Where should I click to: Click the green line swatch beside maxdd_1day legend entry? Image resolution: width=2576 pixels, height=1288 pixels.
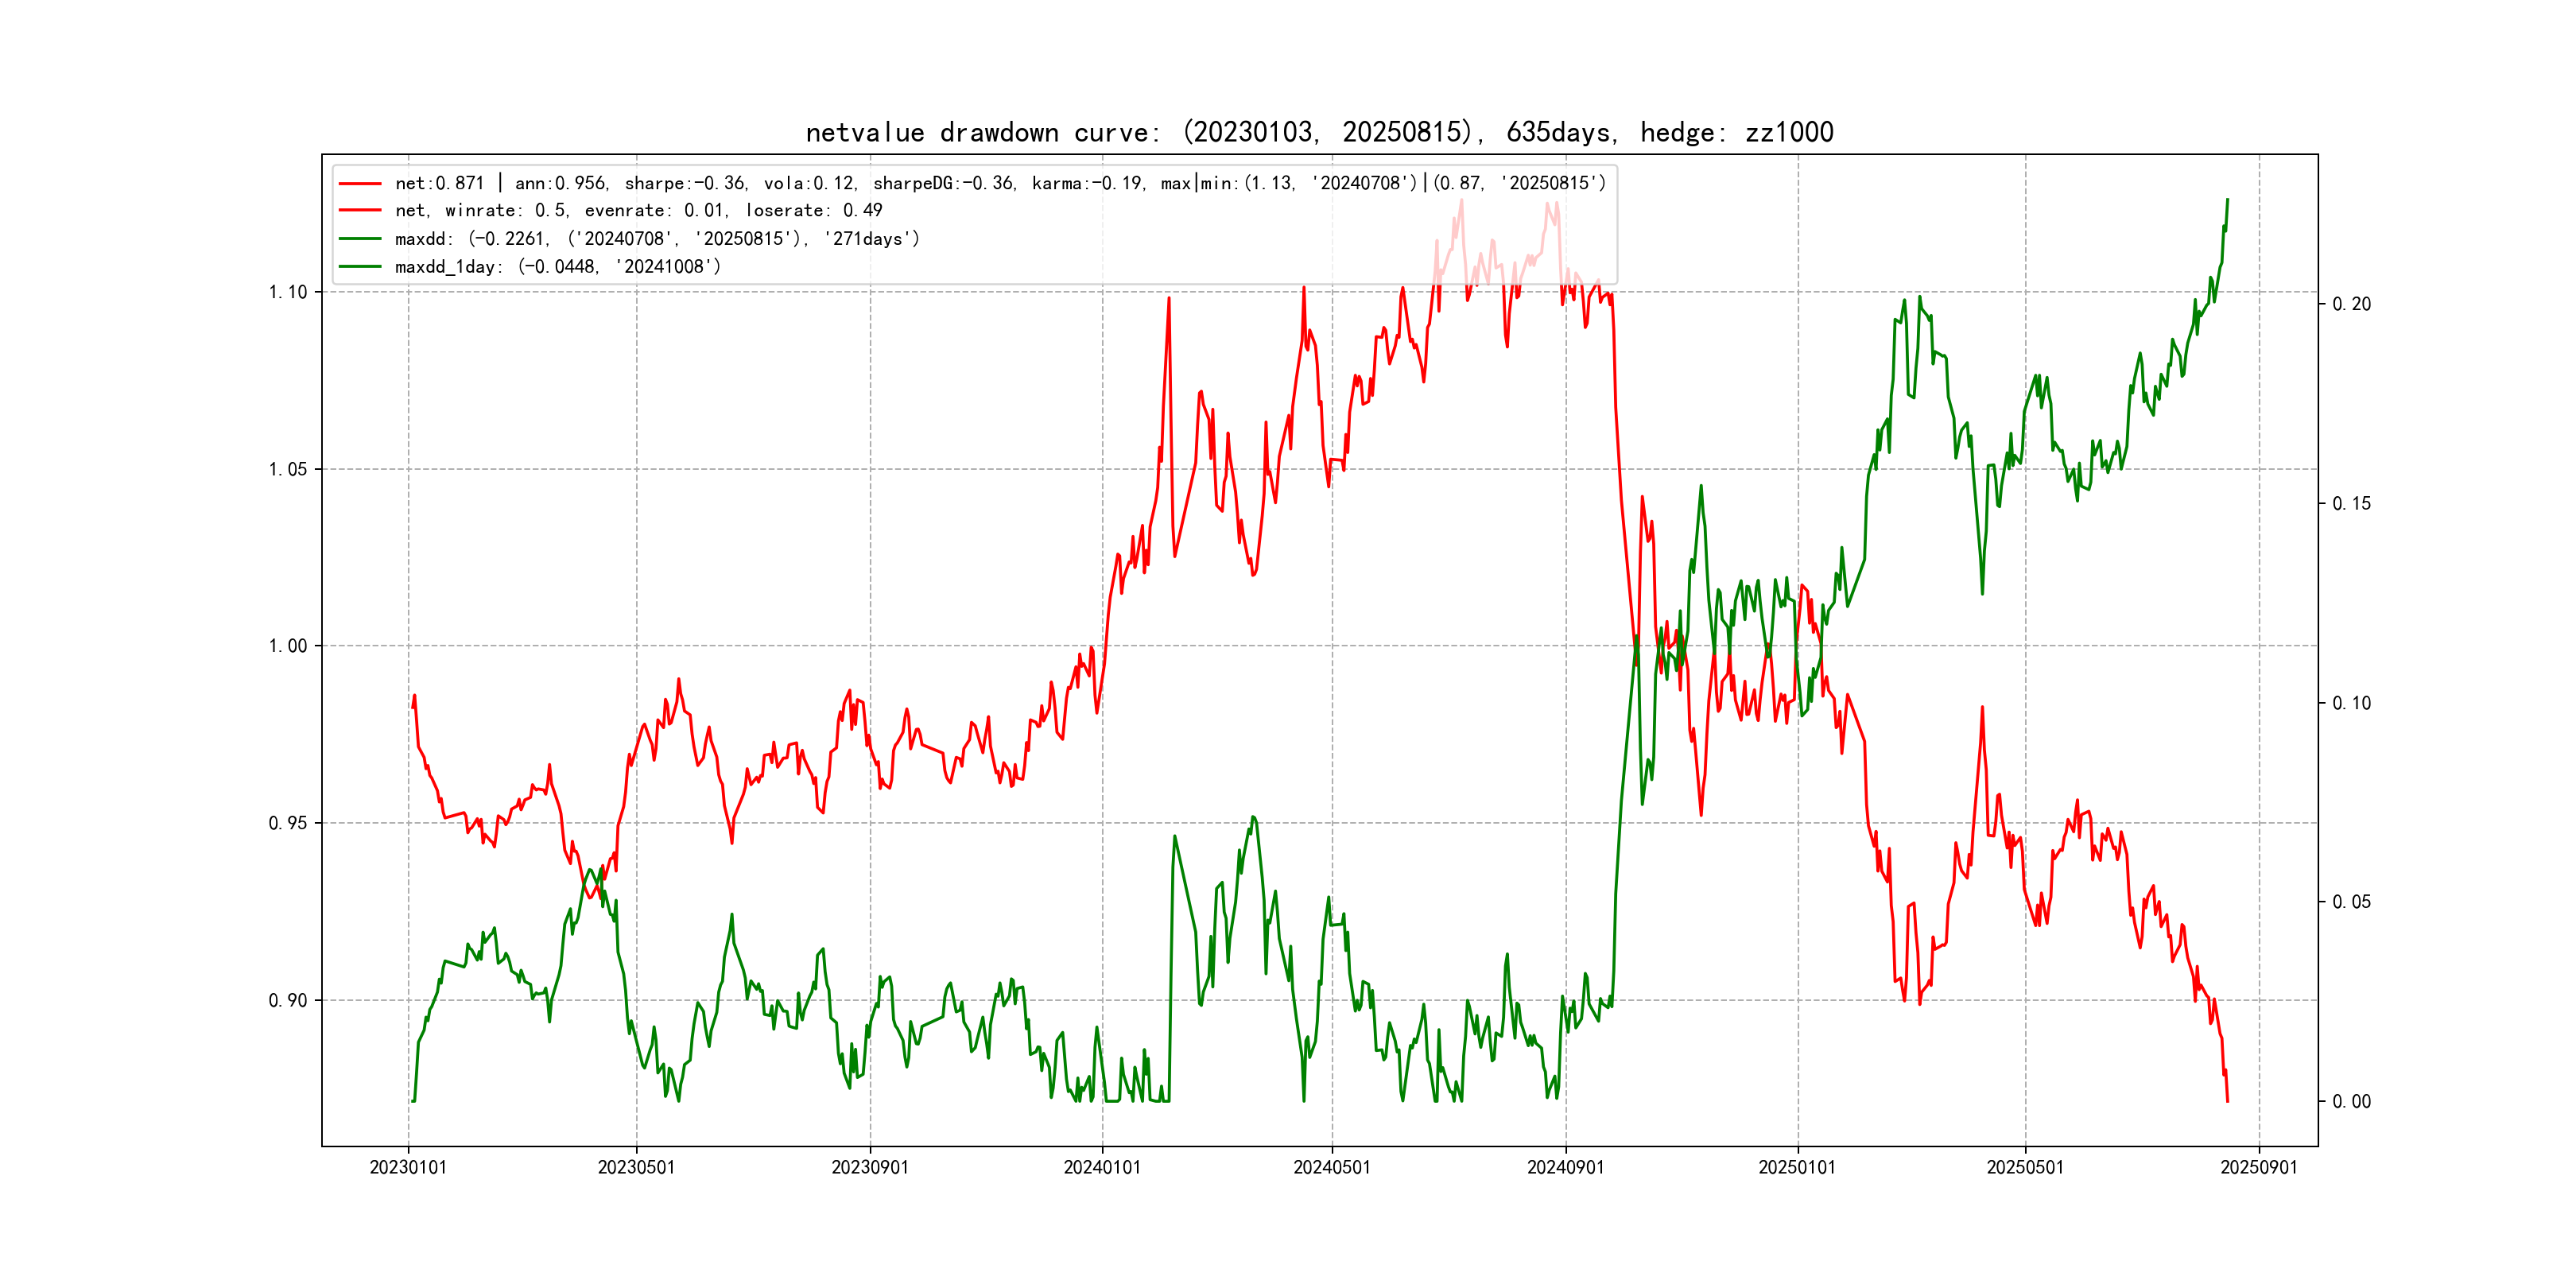(x=360, y=267)
